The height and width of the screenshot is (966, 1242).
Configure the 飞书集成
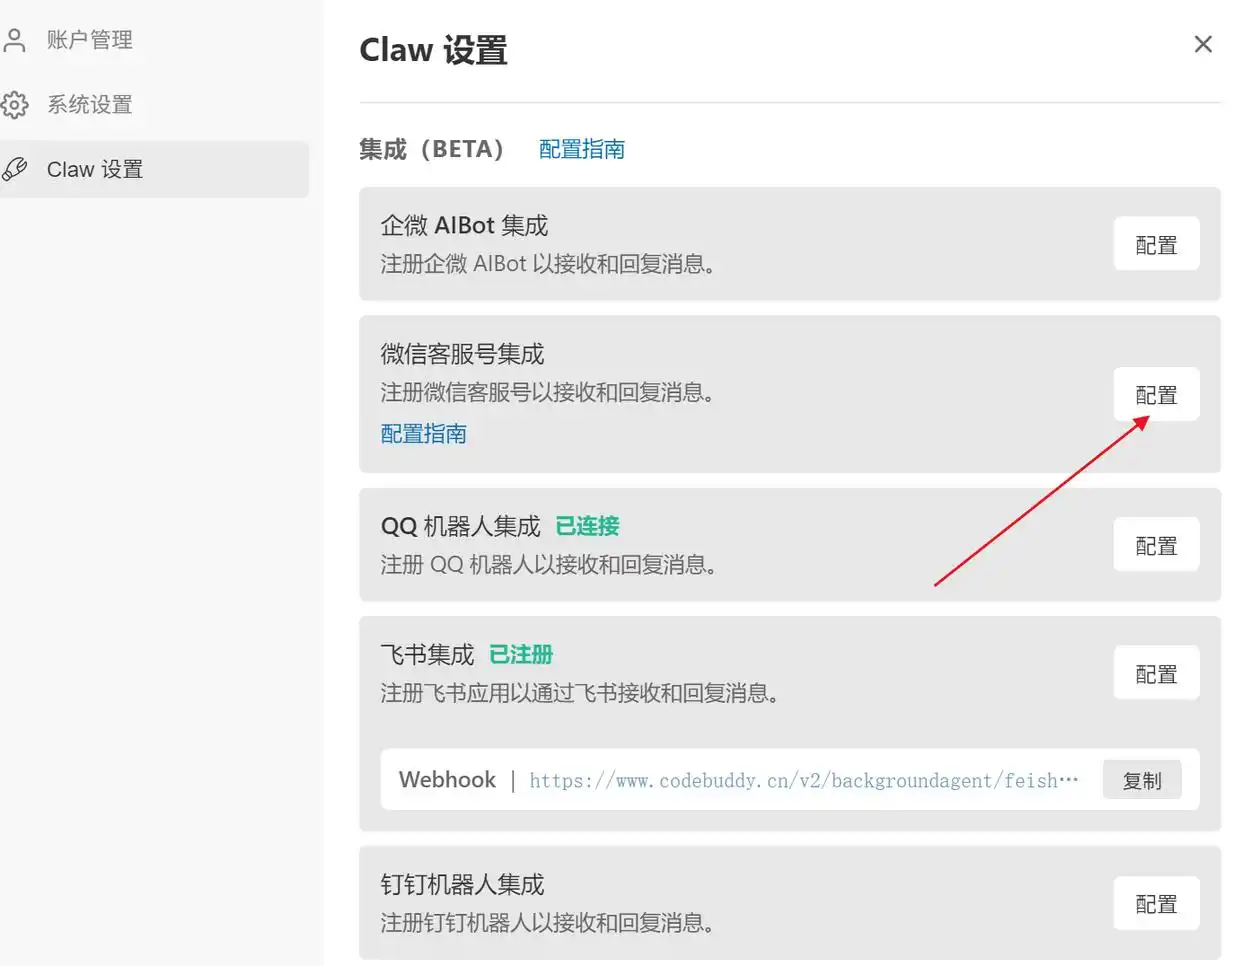tap(1156, 673)
